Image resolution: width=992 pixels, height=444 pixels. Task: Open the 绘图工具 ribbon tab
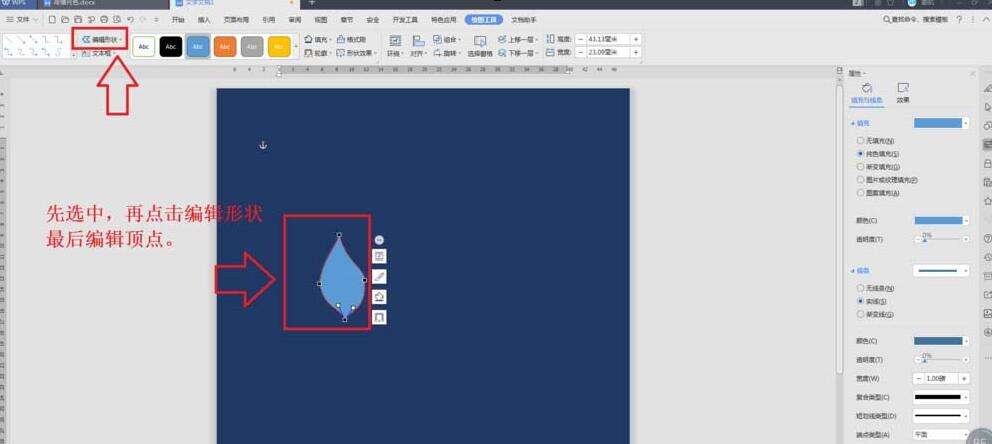484,20
